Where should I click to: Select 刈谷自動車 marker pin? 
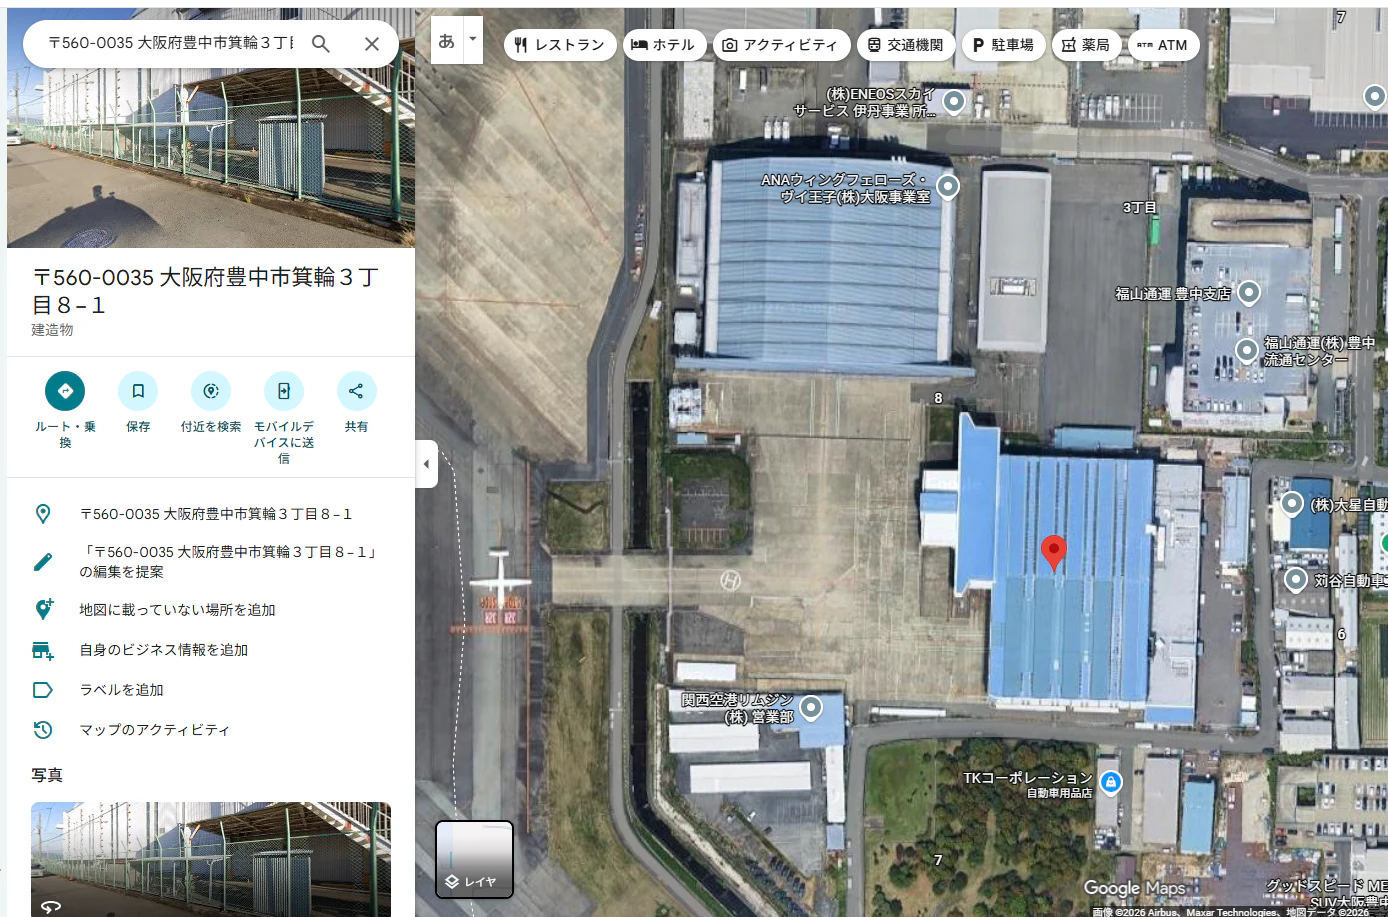pyautogui.click(x=1296, y=579)
